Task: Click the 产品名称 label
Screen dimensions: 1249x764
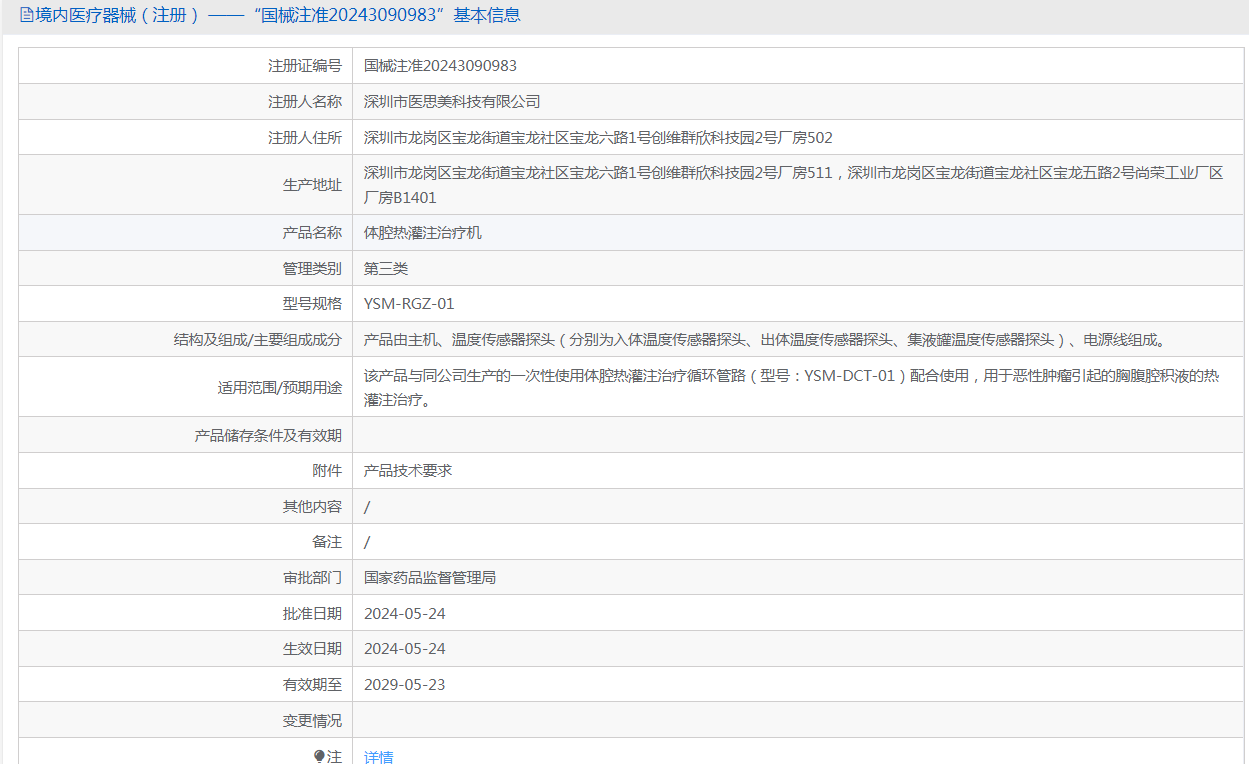Action: (312, 233)
